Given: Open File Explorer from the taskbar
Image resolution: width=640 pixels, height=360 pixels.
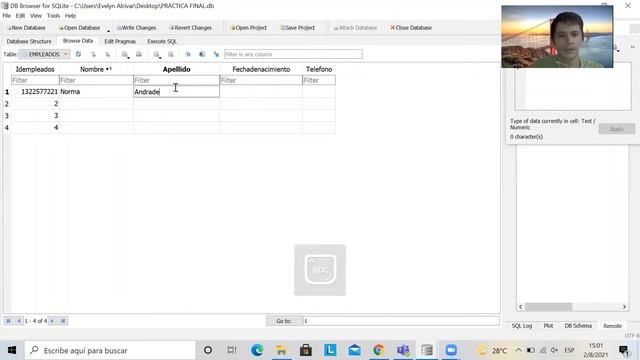Looking at the screenshot, I should coord(281,350).
